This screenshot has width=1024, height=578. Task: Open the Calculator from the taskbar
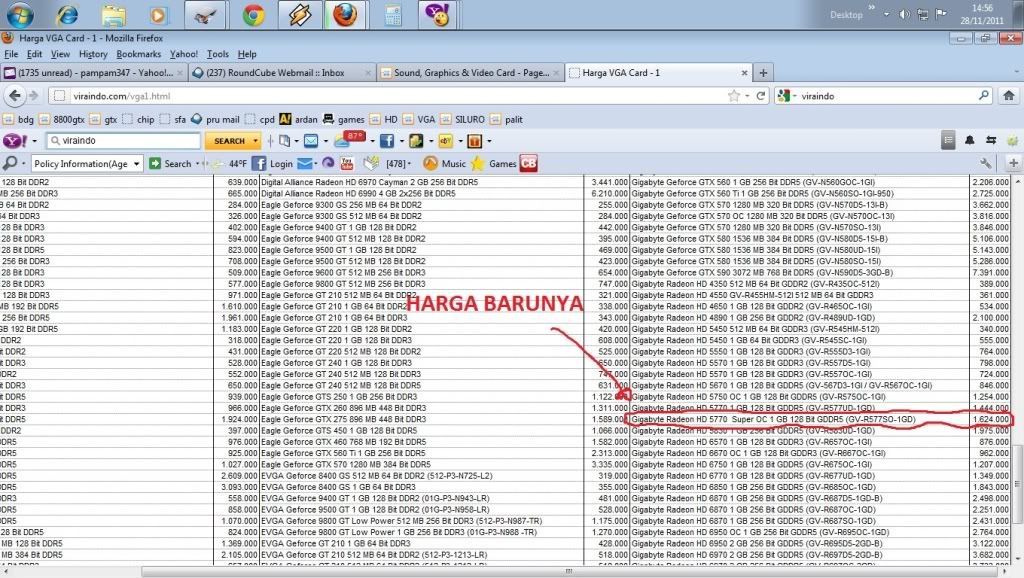[392, 15]
